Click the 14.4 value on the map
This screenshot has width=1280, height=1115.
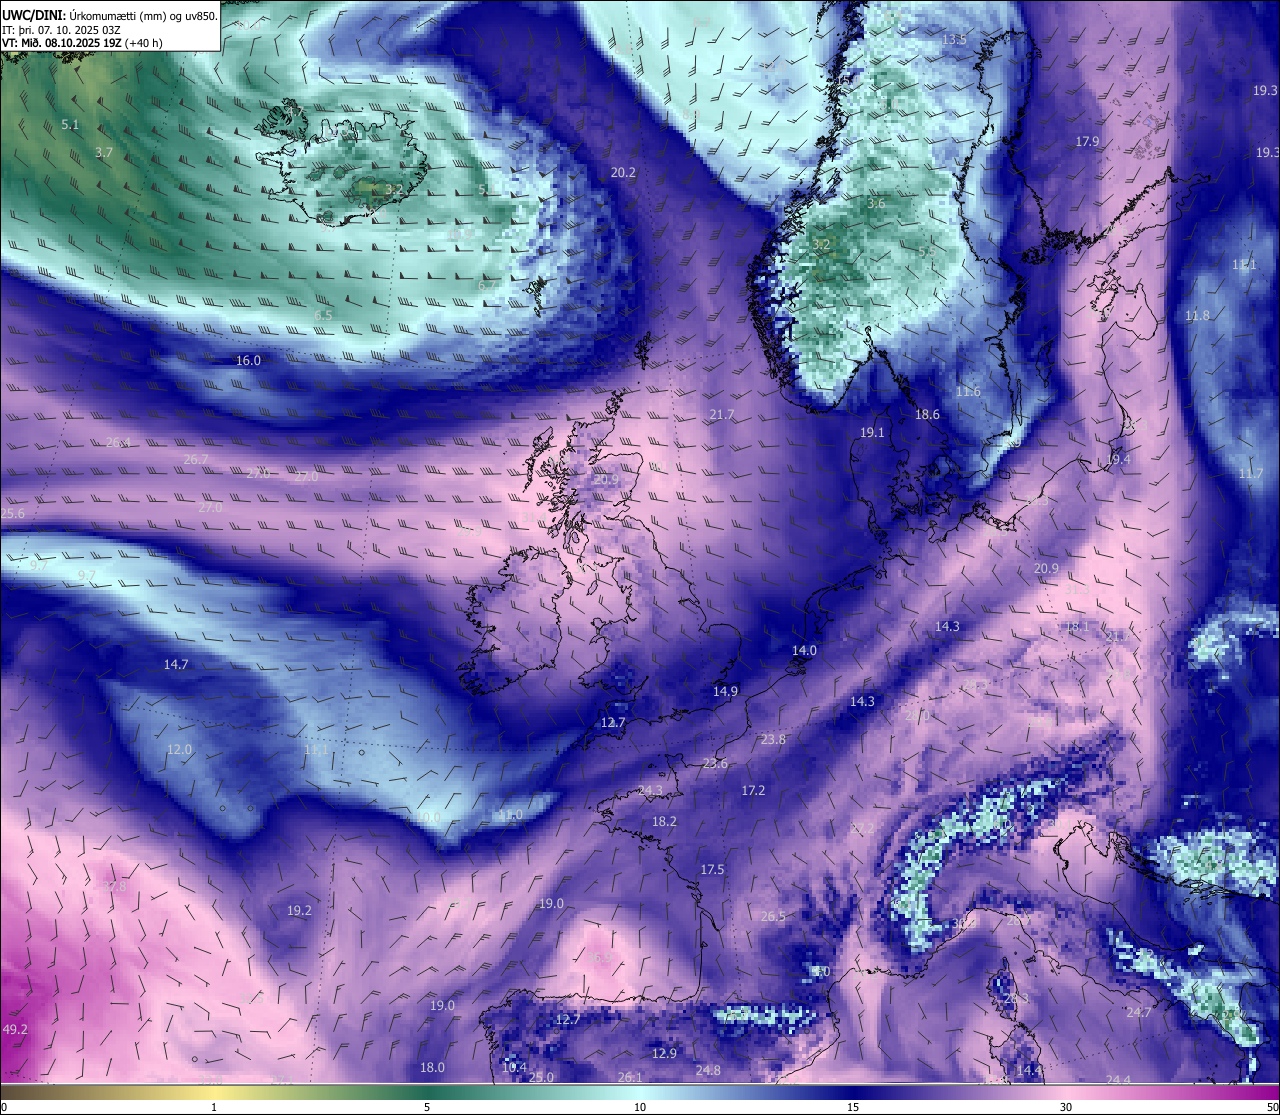pyautogui.click(x=1029, y=1070)
